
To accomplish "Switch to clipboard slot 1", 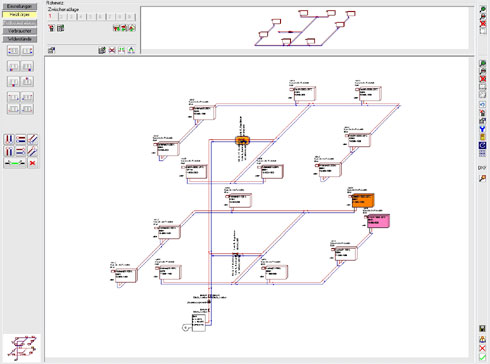I will (x=52, y=17).
